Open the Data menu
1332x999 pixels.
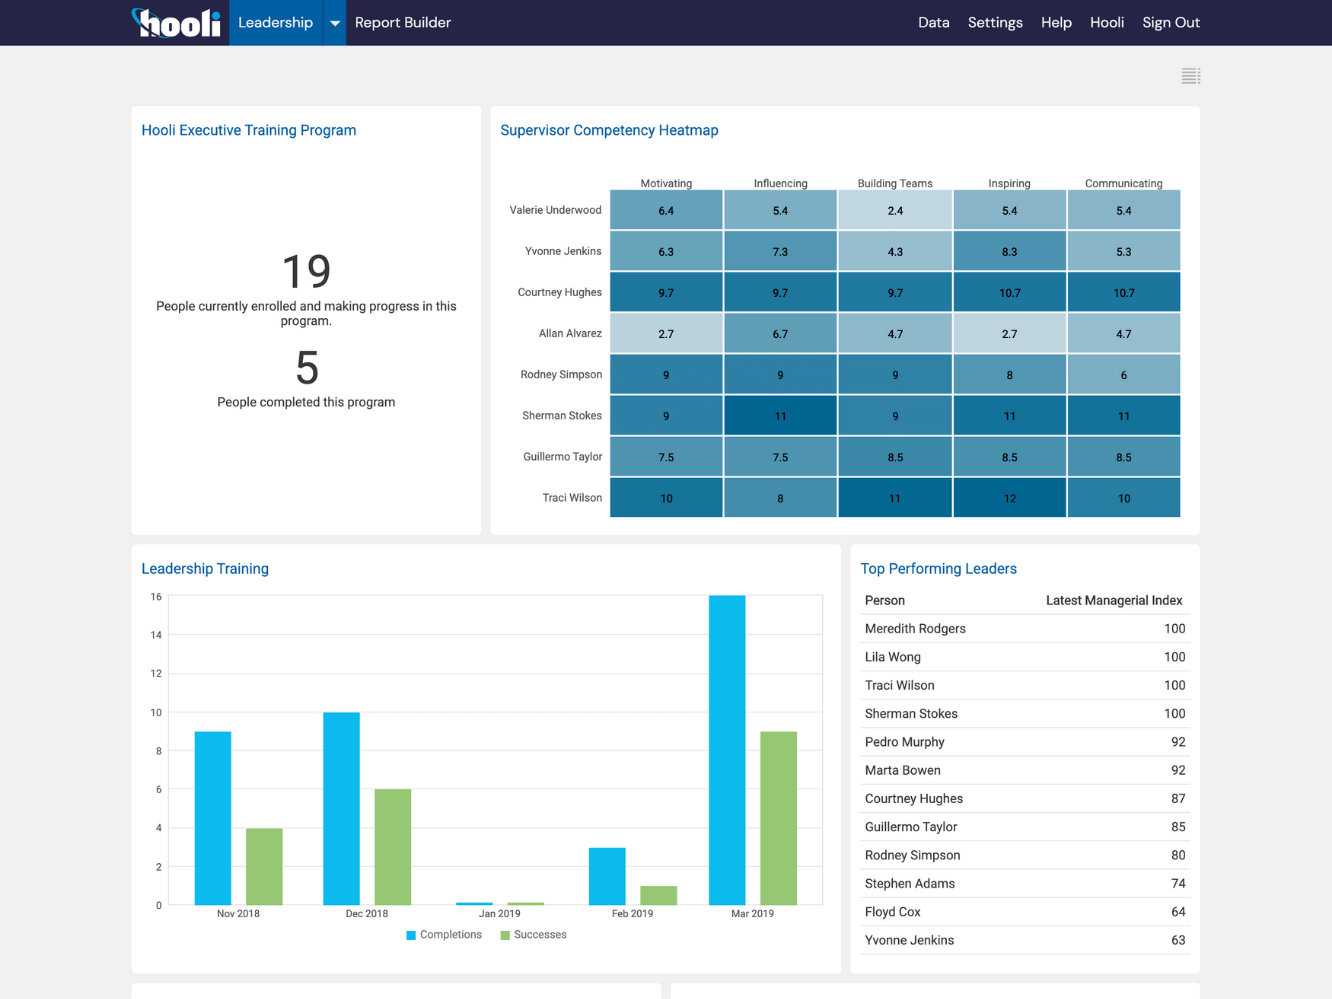(x=933, y=22)
